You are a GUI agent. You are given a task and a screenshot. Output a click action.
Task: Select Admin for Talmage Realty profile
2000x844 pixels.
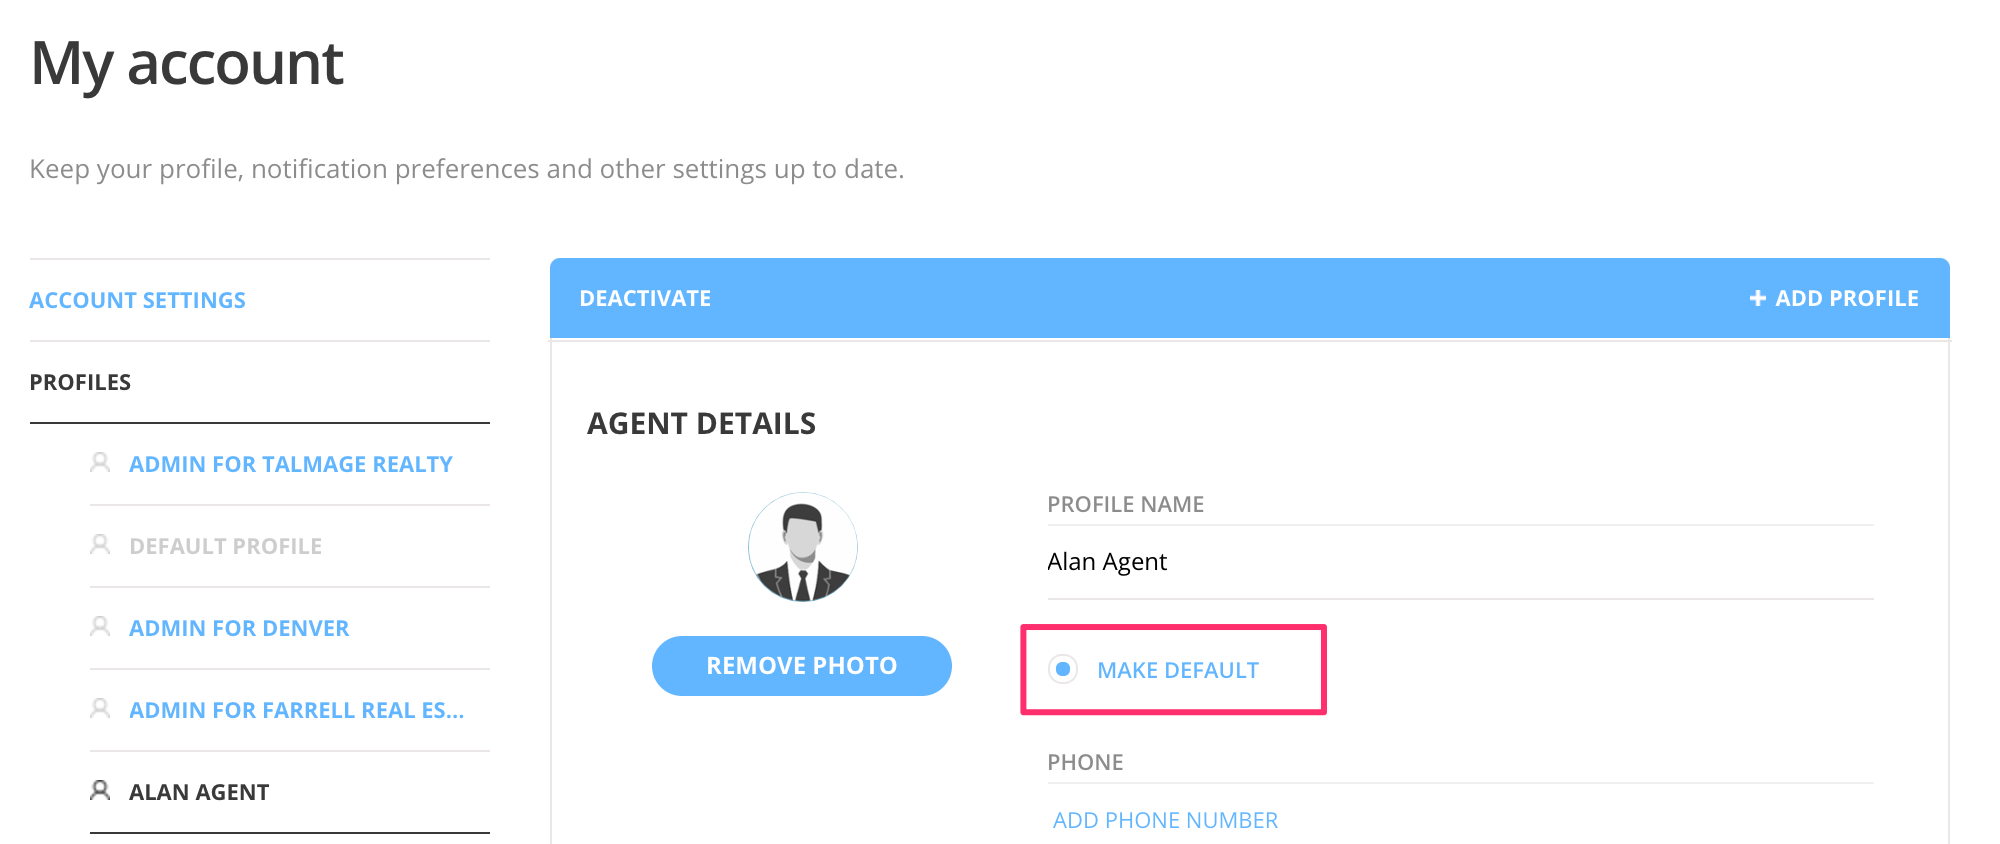[291, 464]
